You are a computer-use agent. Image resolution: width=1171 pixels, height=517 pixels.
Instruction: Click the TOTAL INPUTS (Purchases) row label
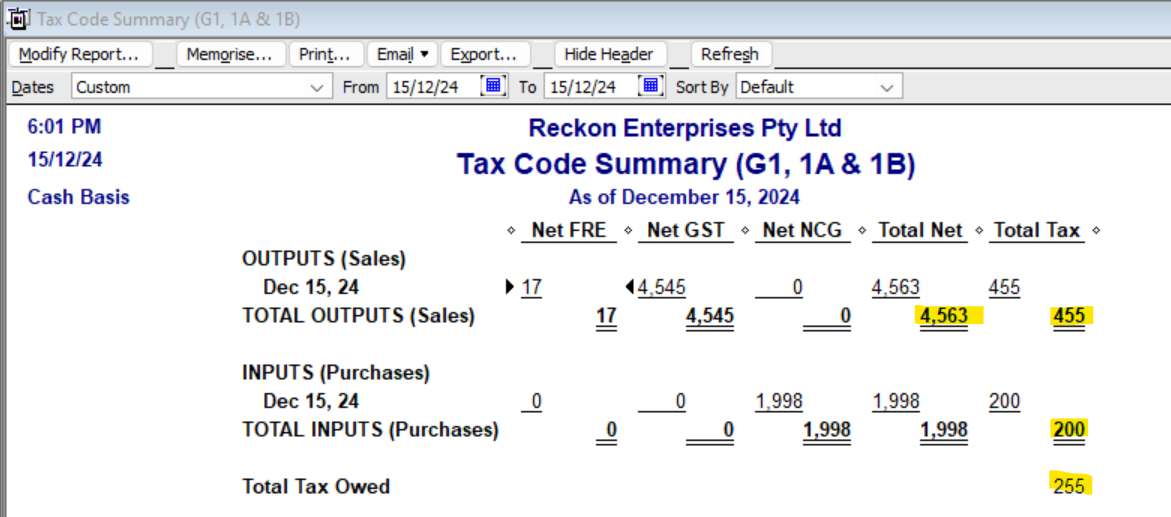coord(370,430)
